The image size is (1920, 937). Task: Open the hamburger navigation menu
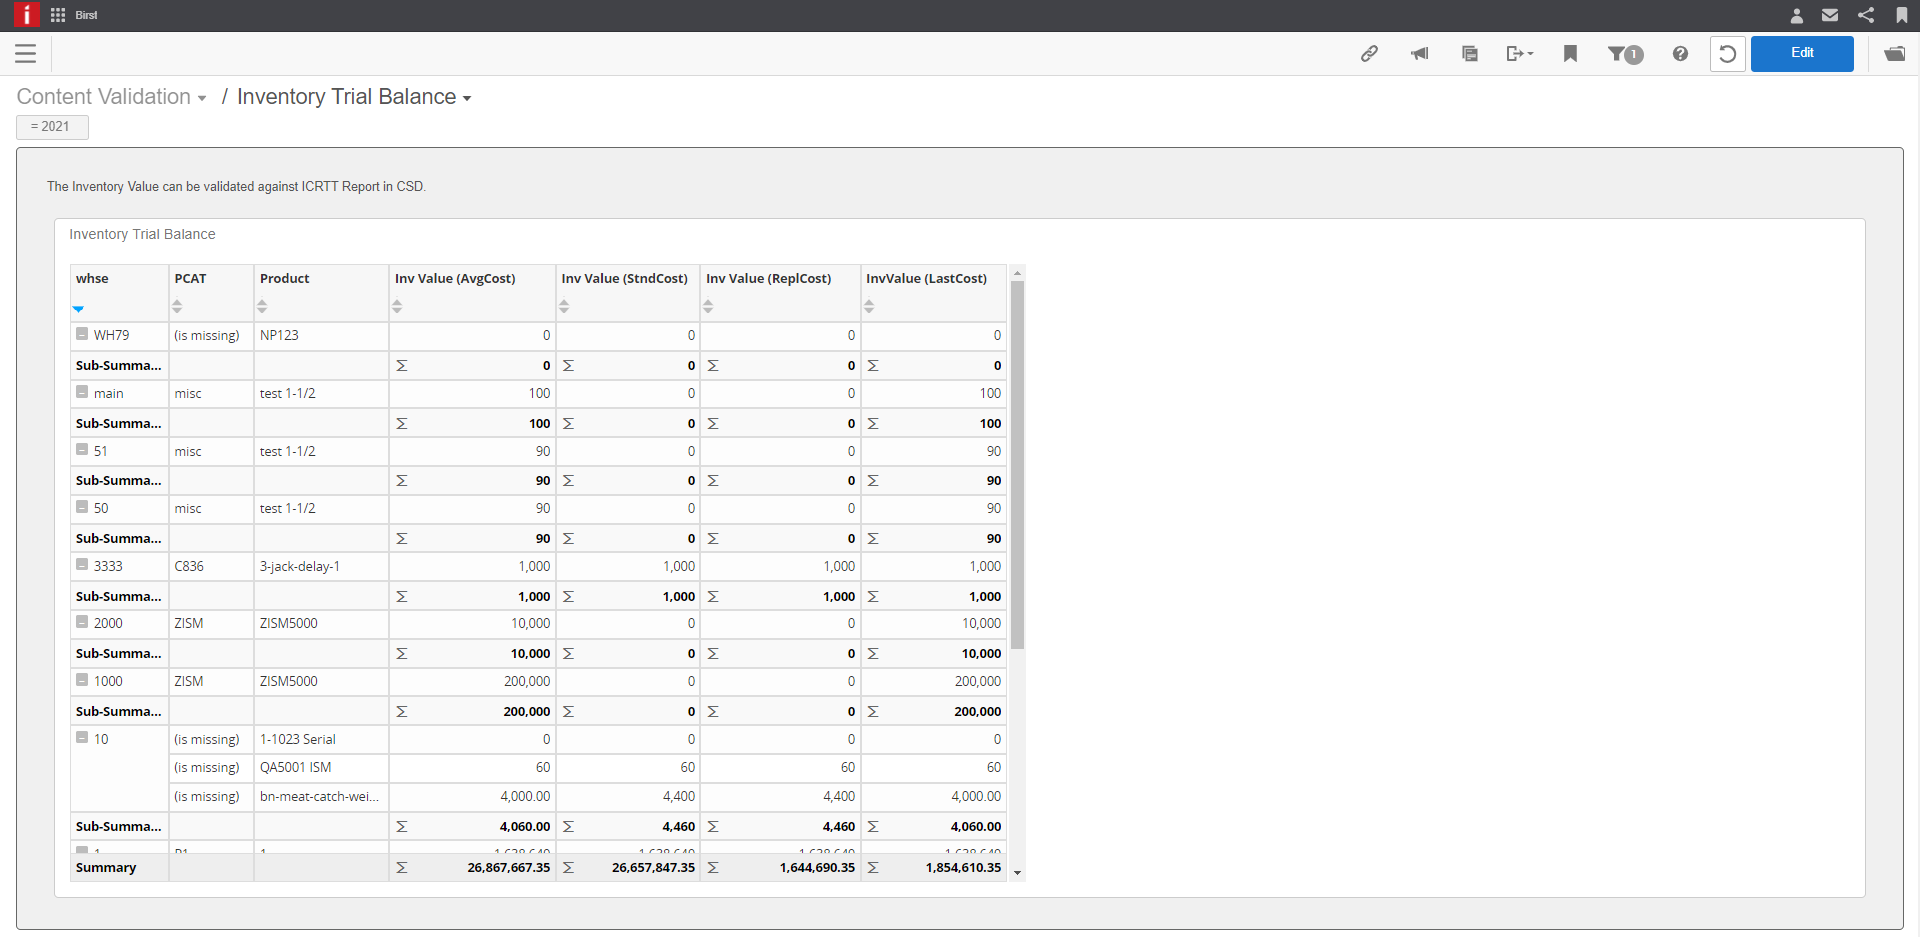26,53
